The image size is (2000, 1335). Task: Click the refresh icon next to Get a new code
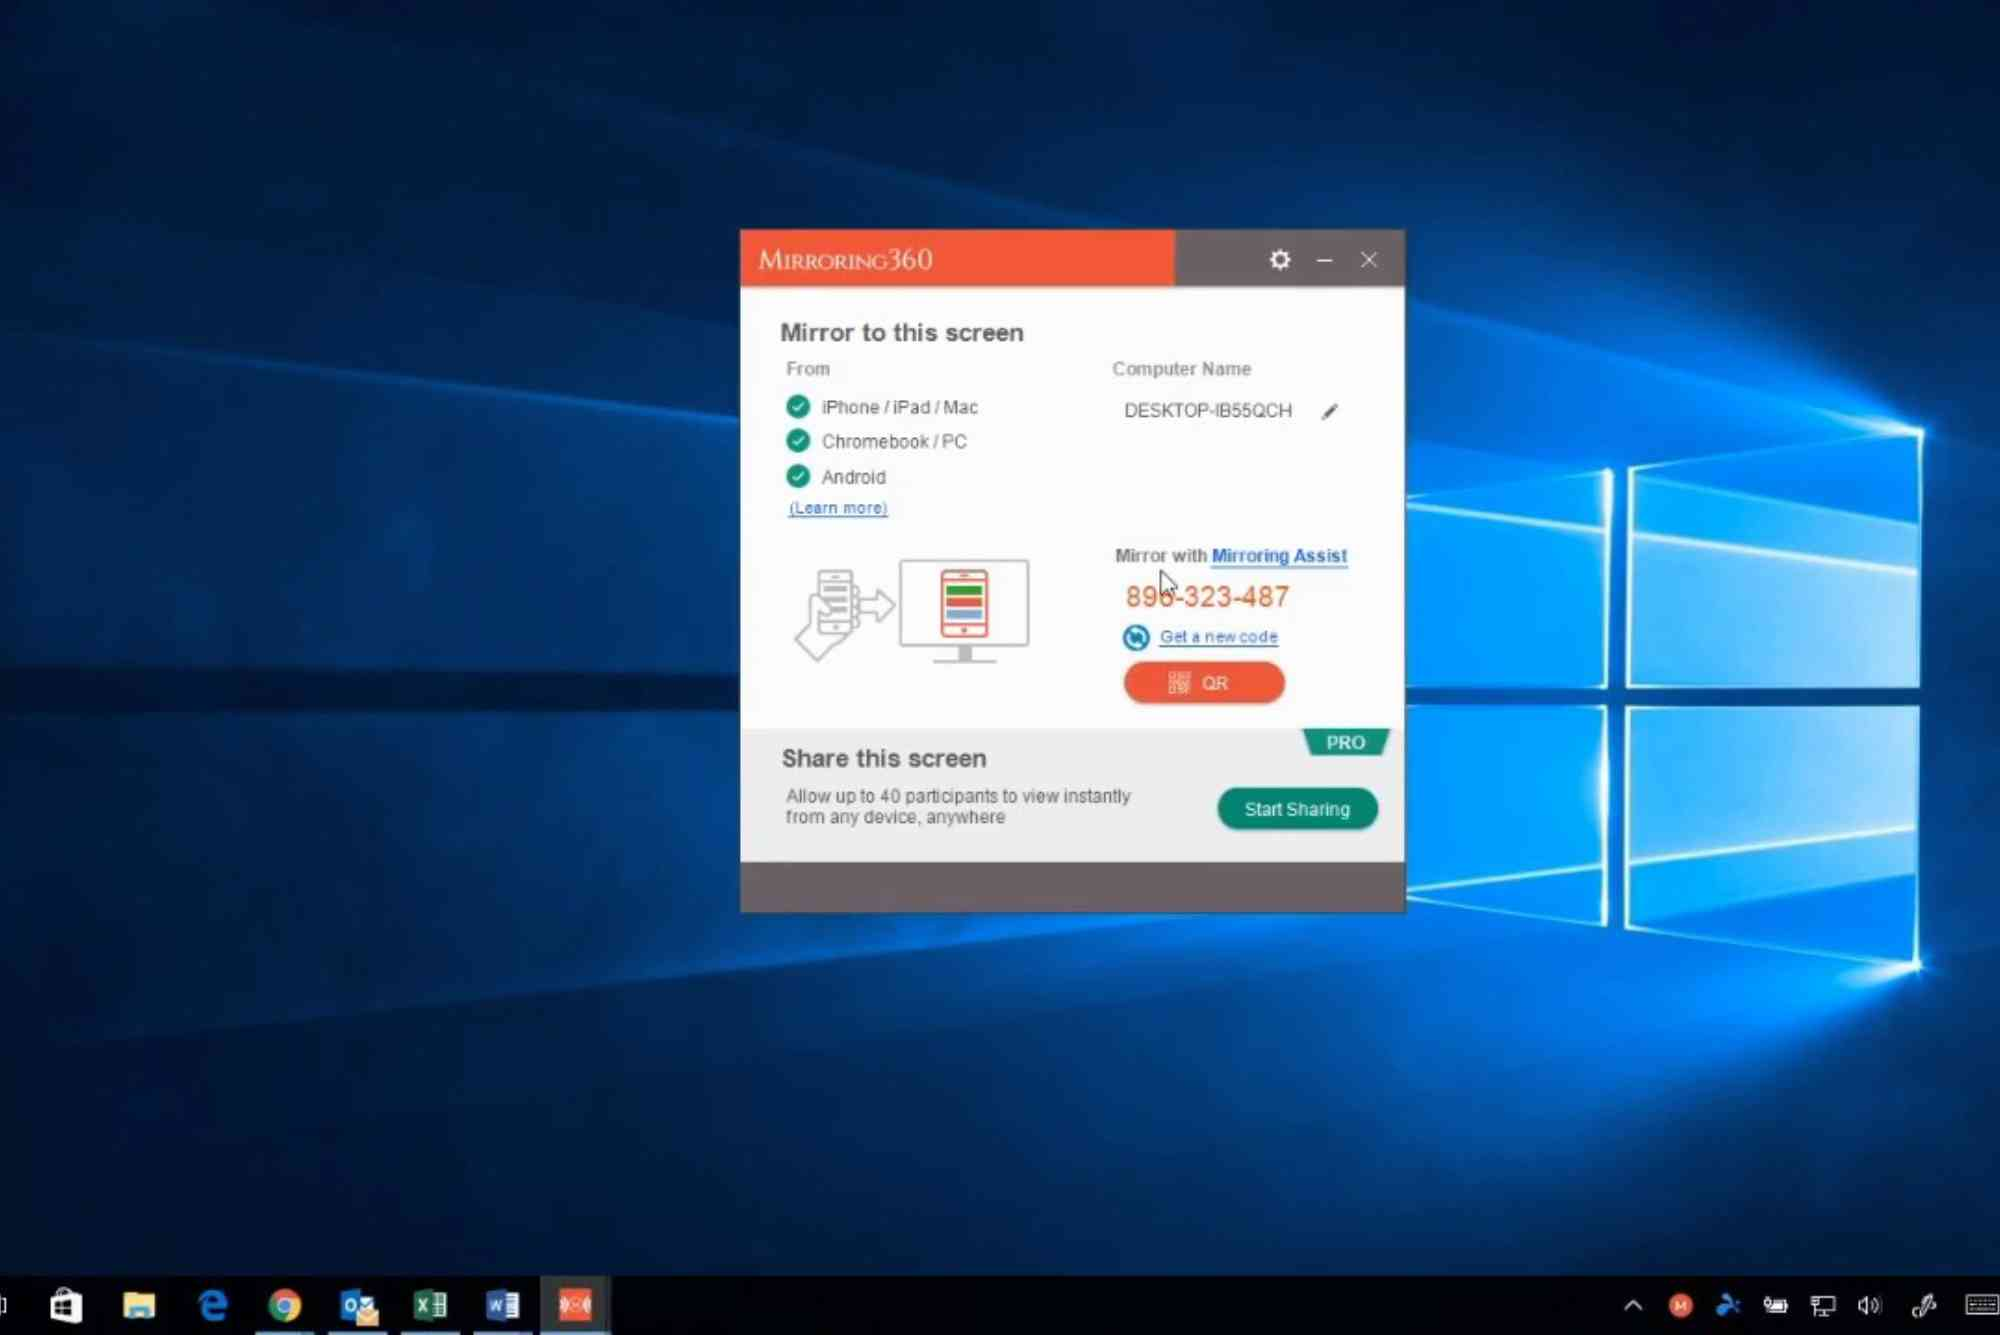(1135, 637)
